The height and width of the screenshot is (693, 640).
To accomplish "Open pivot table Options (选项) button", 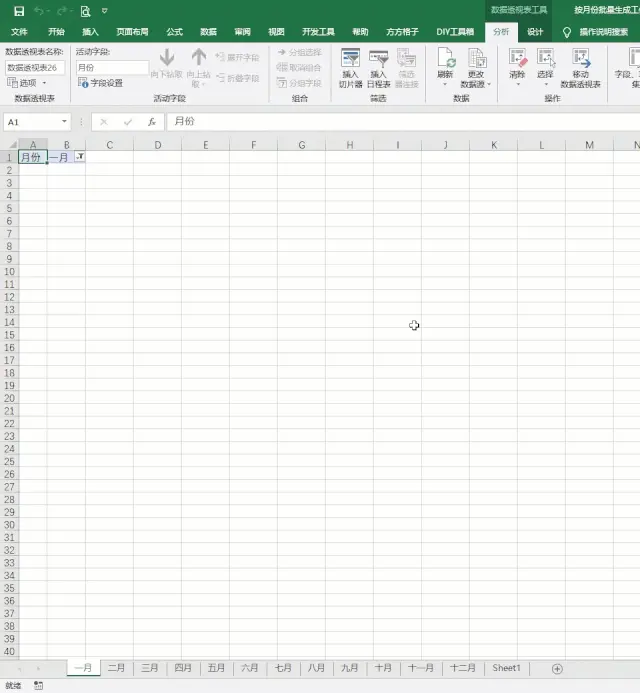I will (22, 83).
